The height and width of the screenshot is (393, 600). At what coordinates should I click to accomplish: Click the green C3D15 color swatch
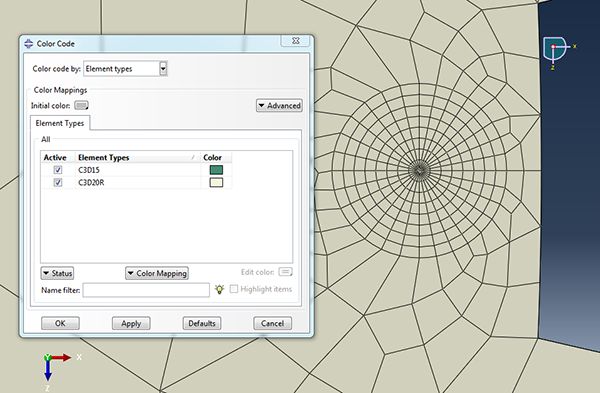pos(216,170)
